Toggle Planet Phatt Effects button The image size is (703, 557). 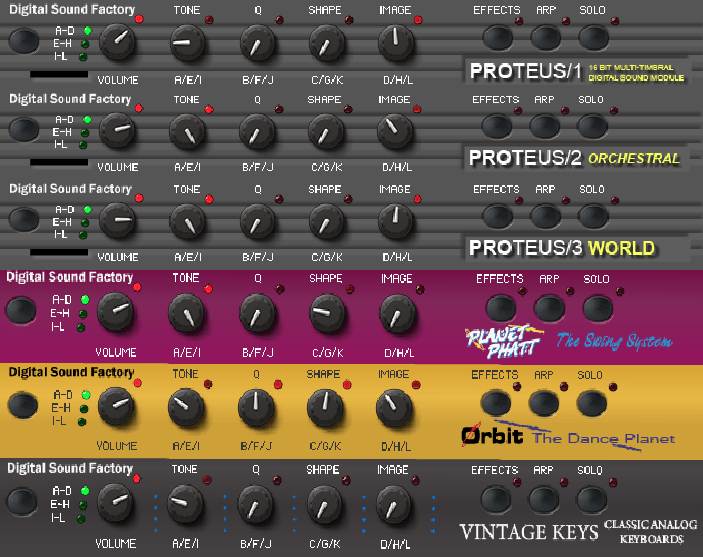[501, 309]
